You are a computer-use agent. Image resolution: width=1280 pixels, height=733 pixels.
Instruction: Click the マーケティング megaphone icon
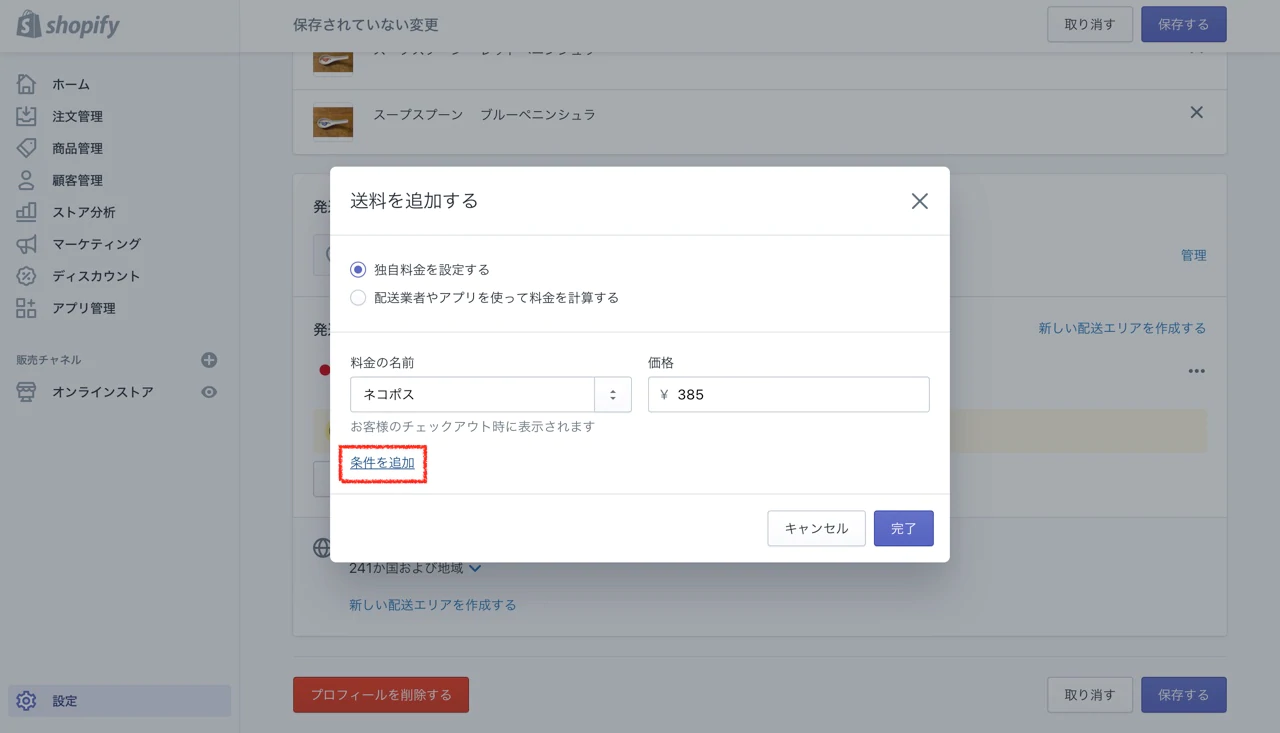click(27, 244)
